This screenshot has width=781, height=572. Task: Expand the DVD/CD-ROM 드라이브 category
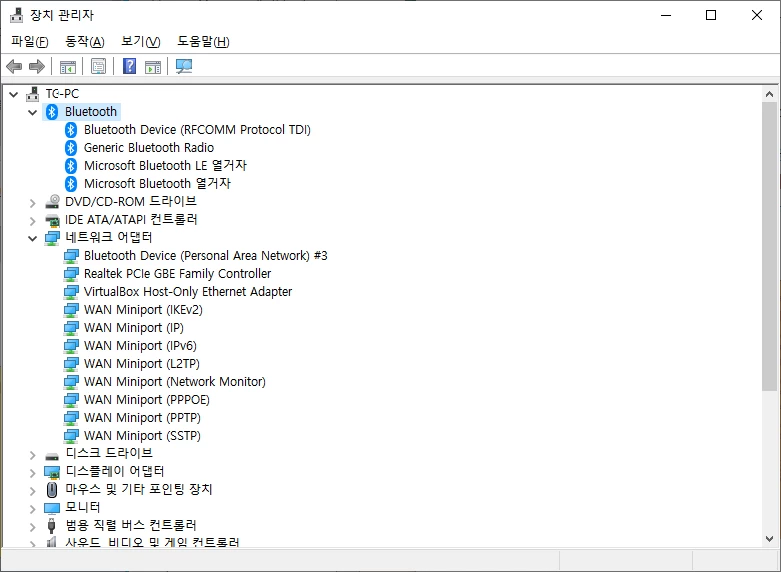coord(33,202)
